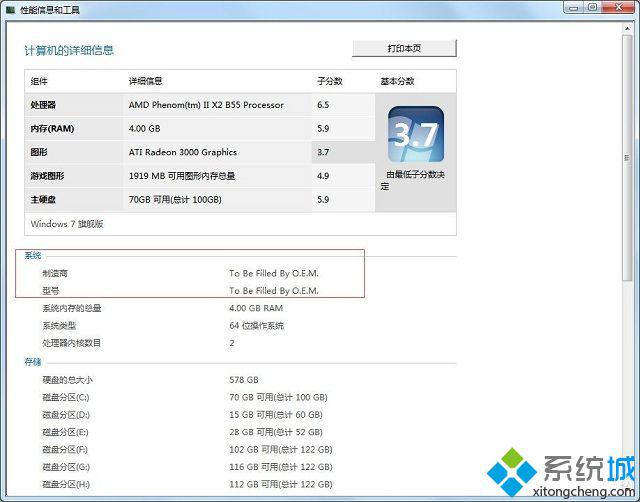The height and width of the screenshot is (502, 640).
Task: Click the gaming graphics subscore 4.9
Action: 323,176
